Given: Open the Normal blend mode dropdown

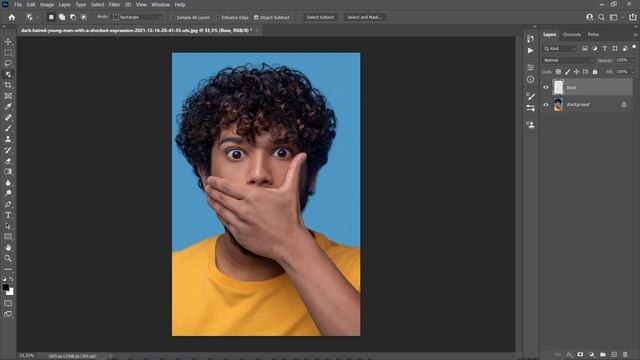Looking at the screenshot, I should pyautogui.click(x=568, y=60).
